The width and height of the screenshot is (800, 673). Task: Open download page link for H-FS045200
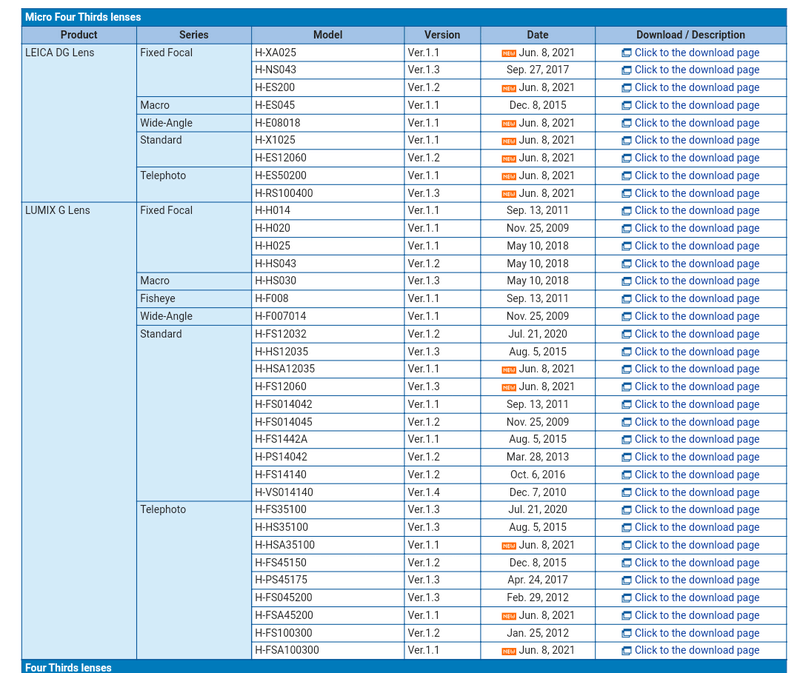[696, 598]
